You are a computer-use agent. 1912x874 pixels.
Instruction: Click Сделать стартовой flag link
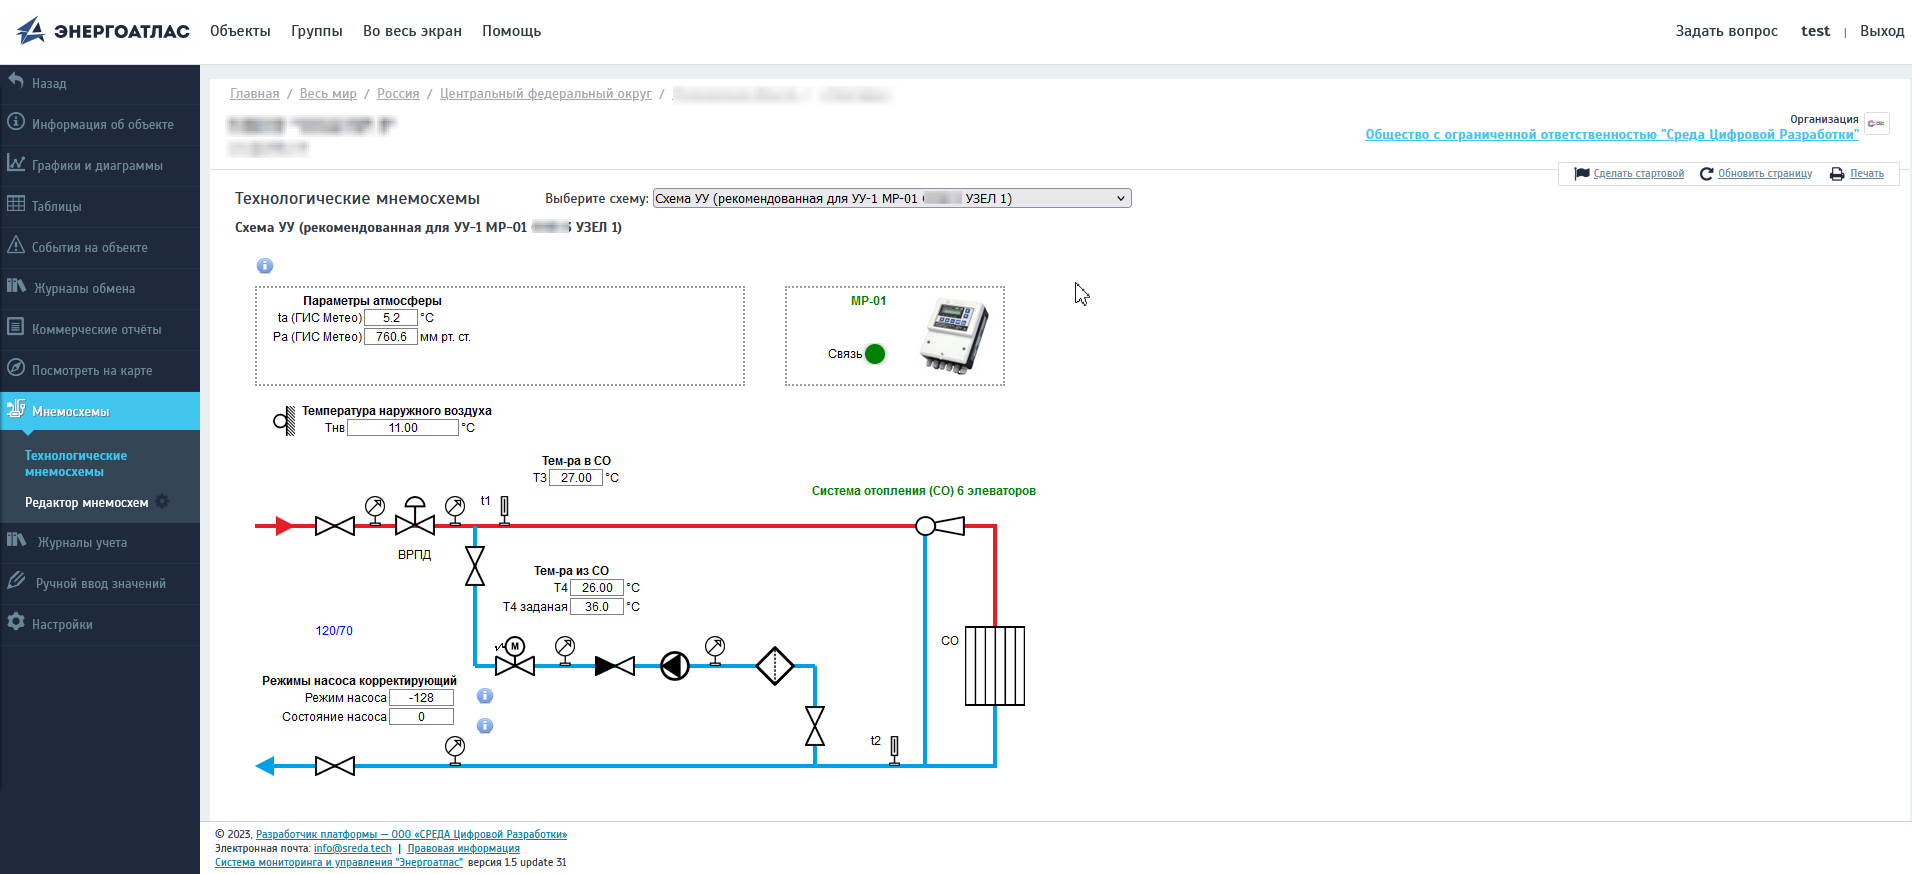pyautogui.click(x=1629, y=173)
